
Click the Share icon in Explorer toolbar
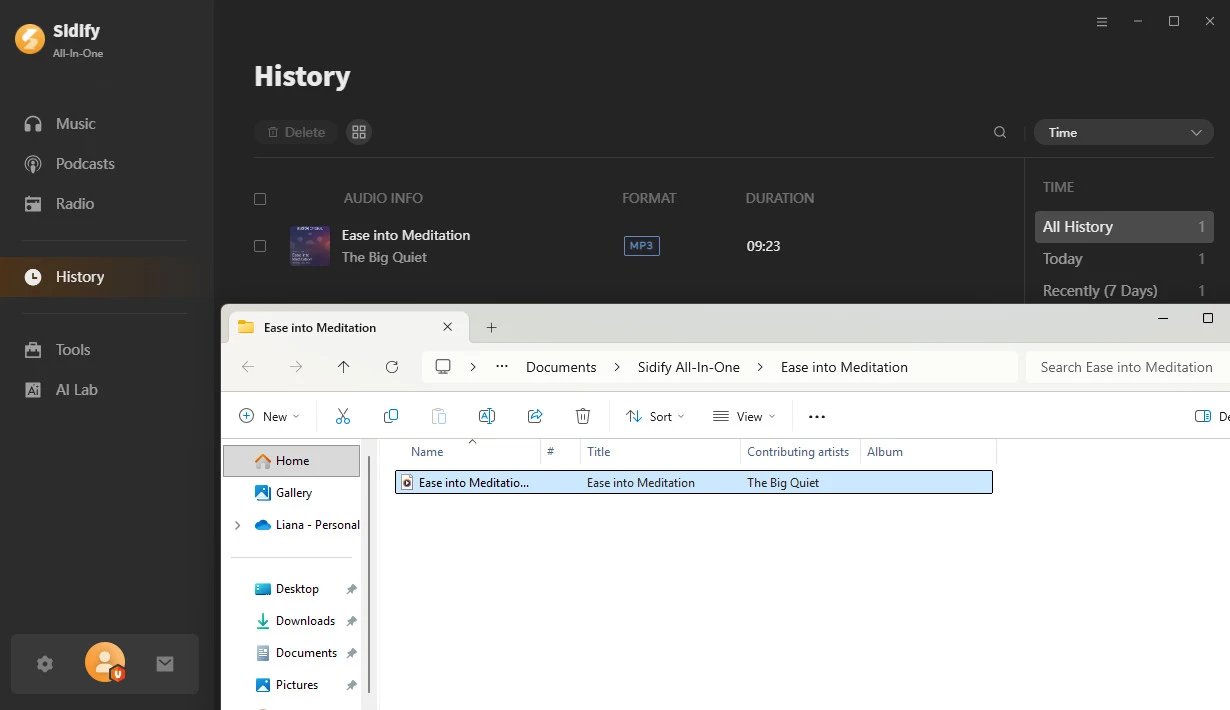[535, 416]
